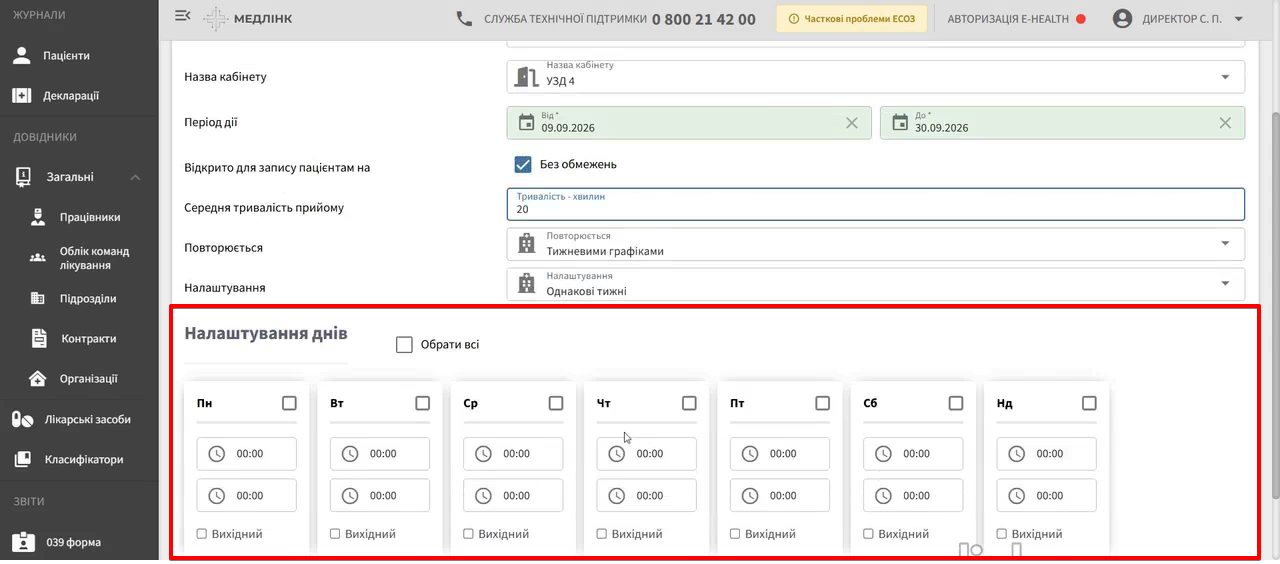Toggle the Без обмежень checkbox

[x=522, y=164]
